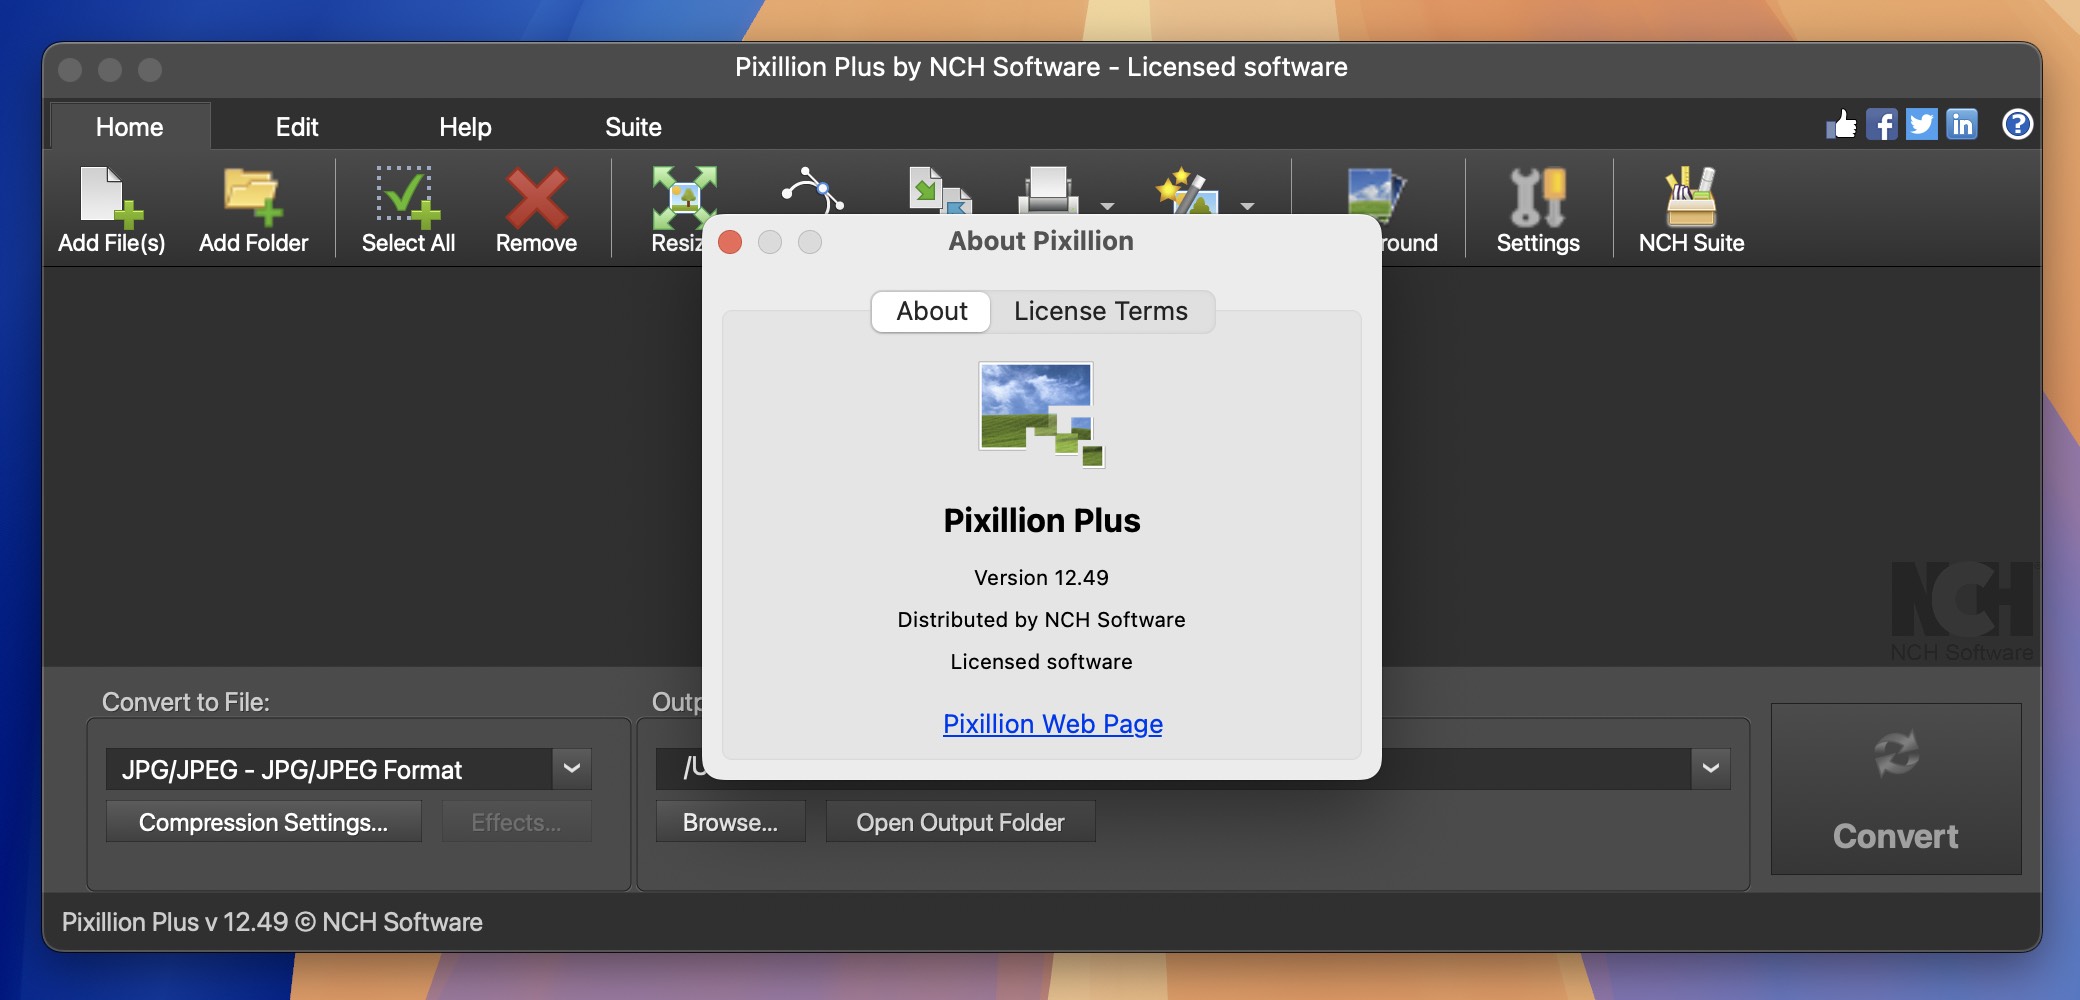Share via the Twitter icon
Screen dimensions: 2080x1000
pos(1921,125)
